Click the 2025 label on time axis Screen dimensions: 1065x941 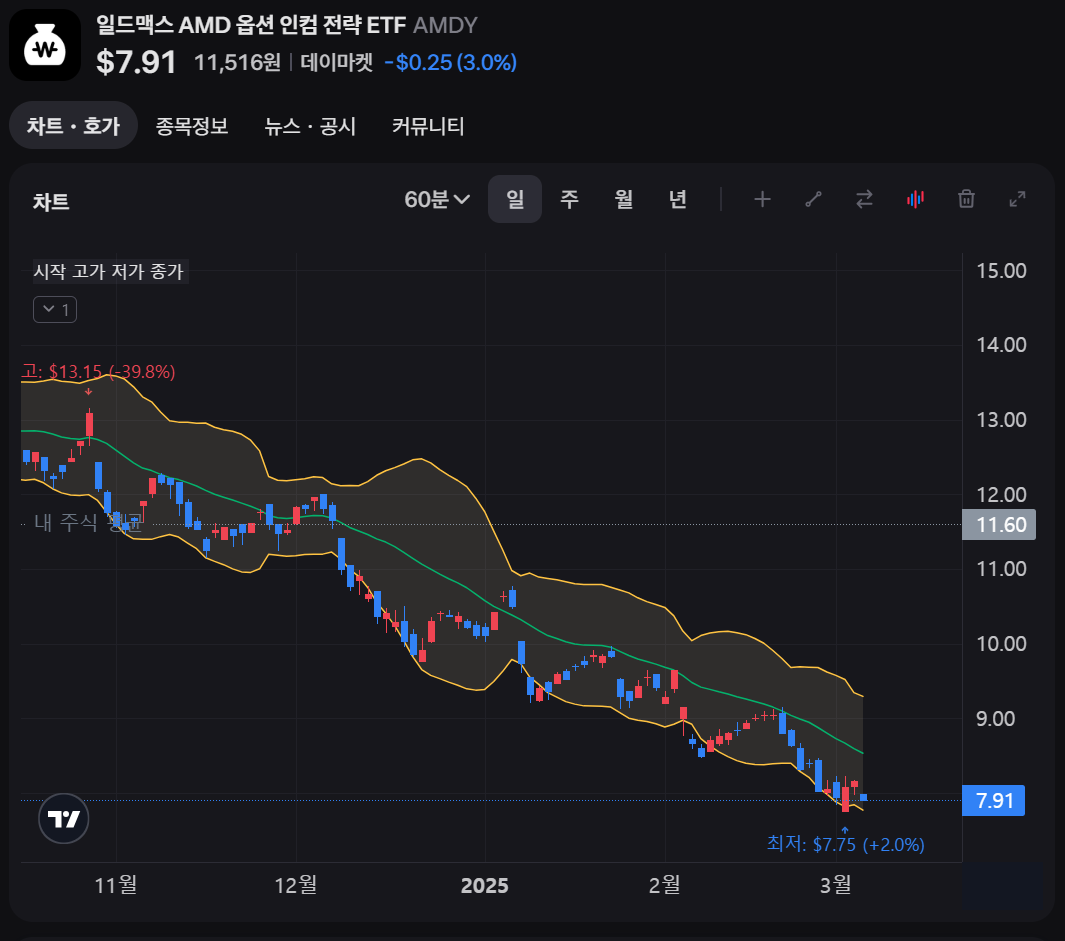tap(484, 885)
